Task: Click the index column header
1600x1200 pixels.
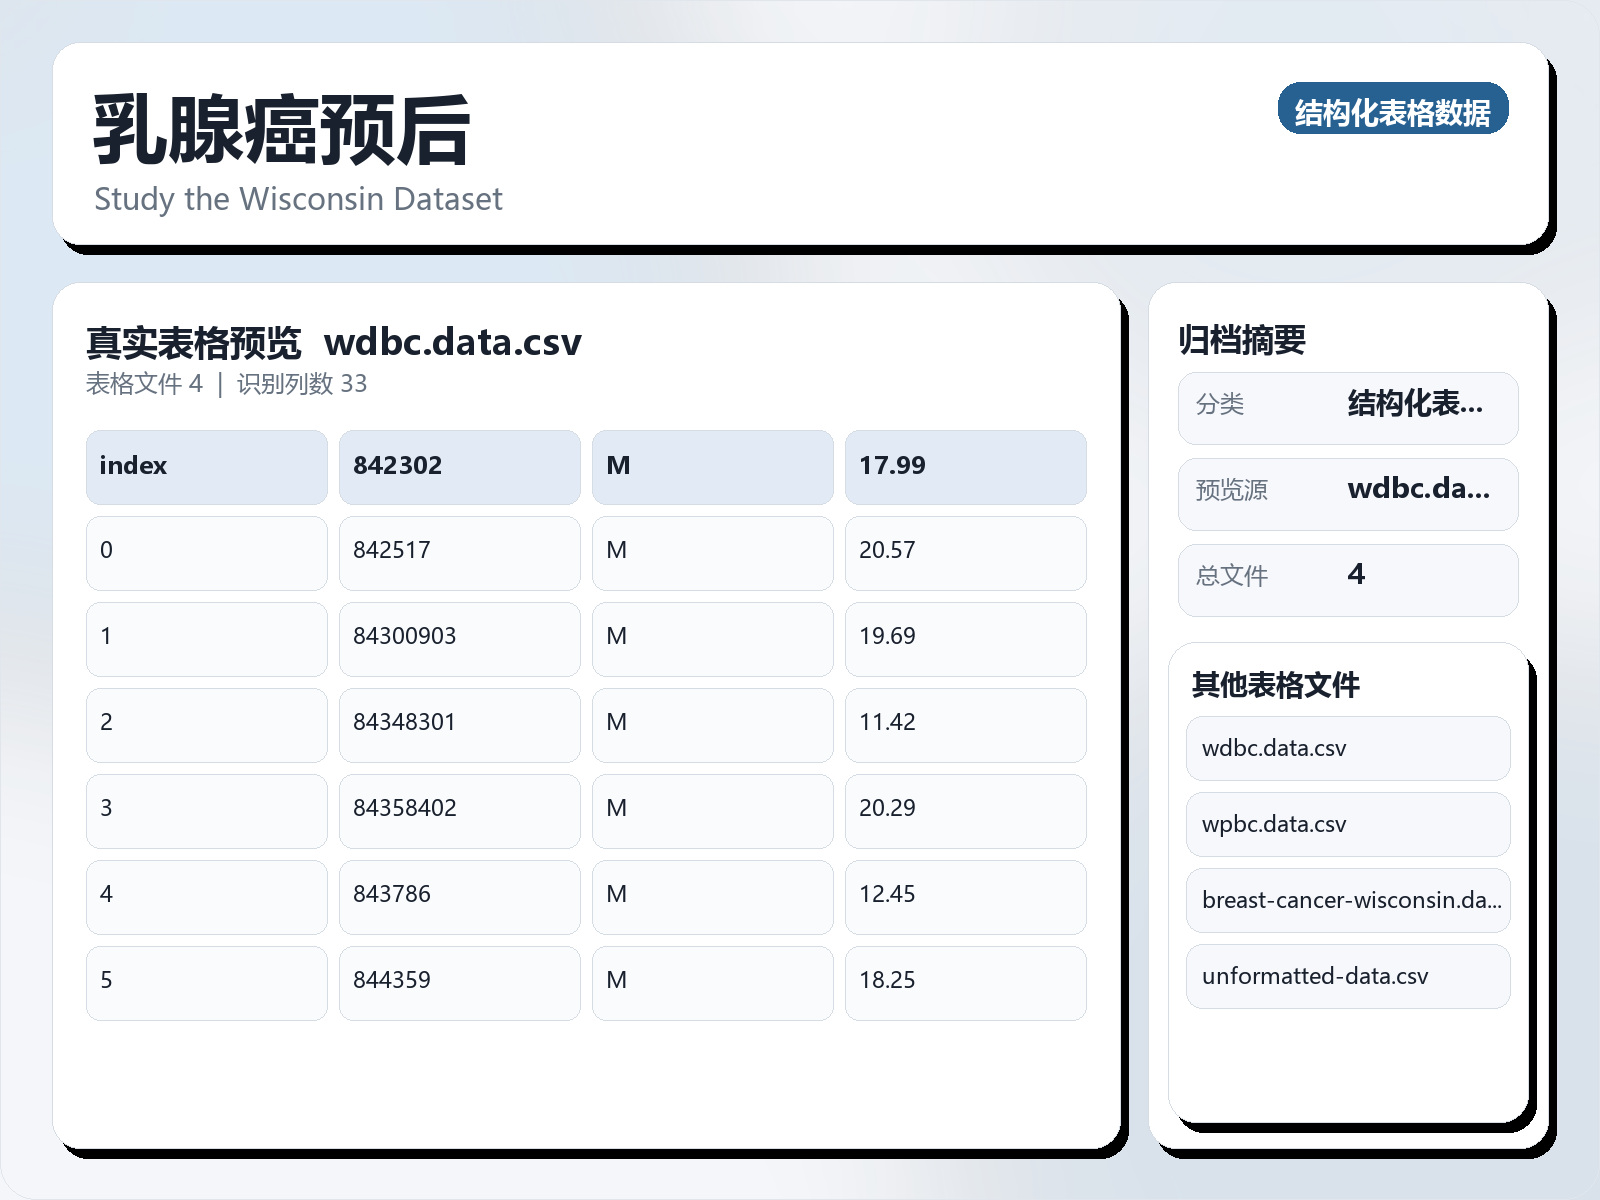Action: [x=206, y=467]
